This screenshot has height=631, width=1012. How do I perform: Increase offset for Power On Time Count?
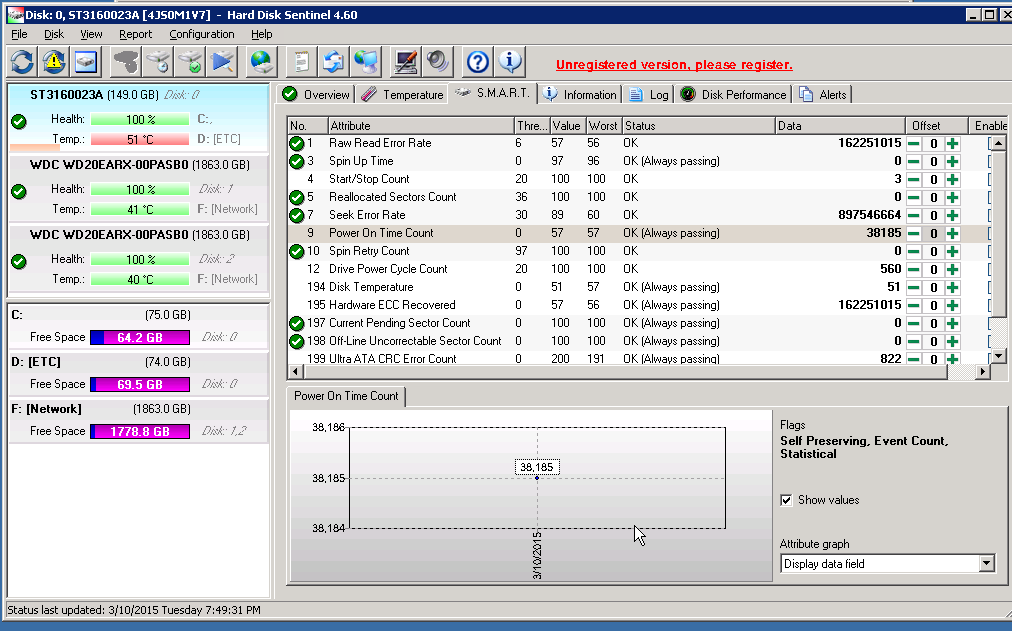coord(953,234)
